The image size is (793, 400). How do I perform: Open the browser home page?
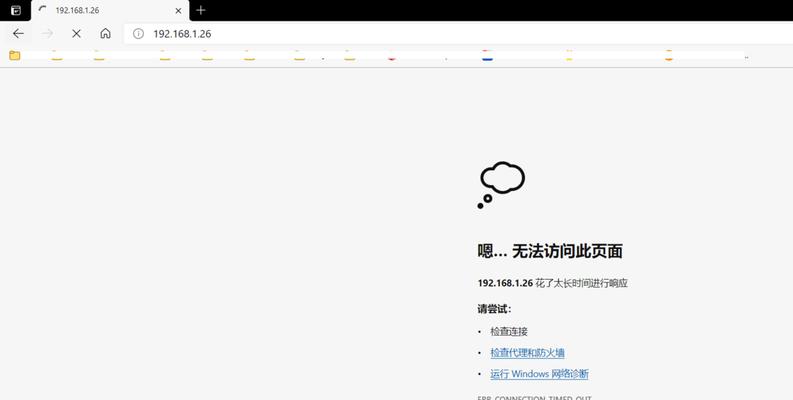105,33
